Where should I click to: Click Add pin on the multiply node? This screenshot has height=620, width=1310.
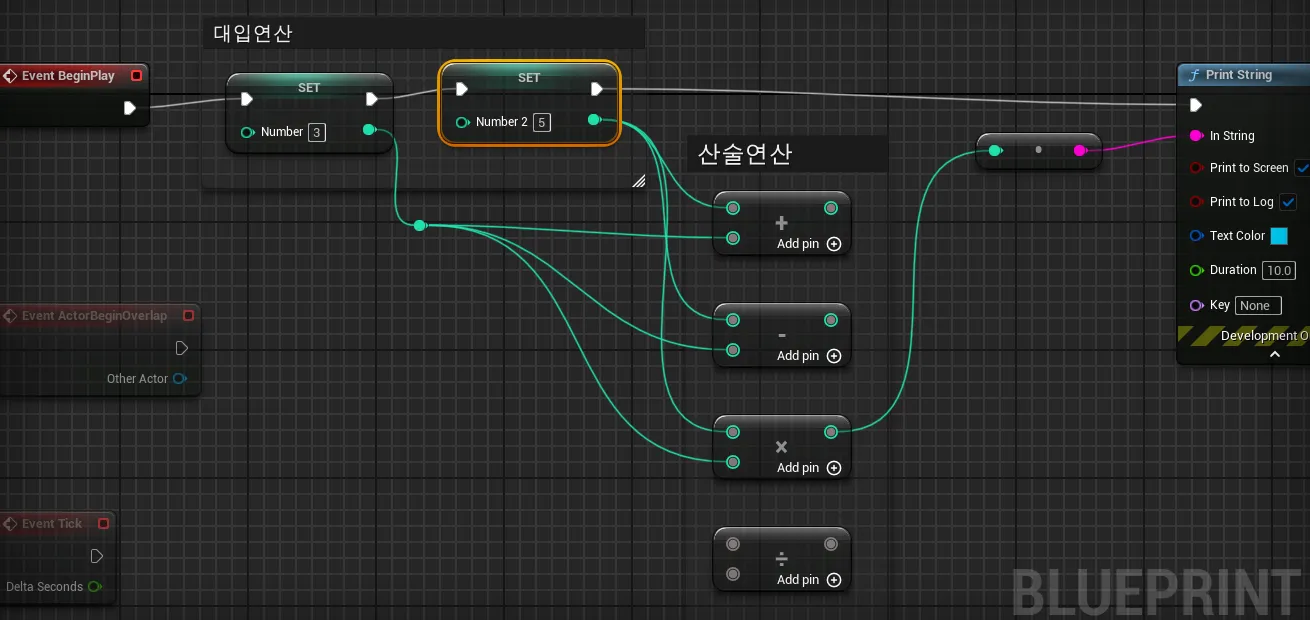pyautogui.click(x=809, y=468)
